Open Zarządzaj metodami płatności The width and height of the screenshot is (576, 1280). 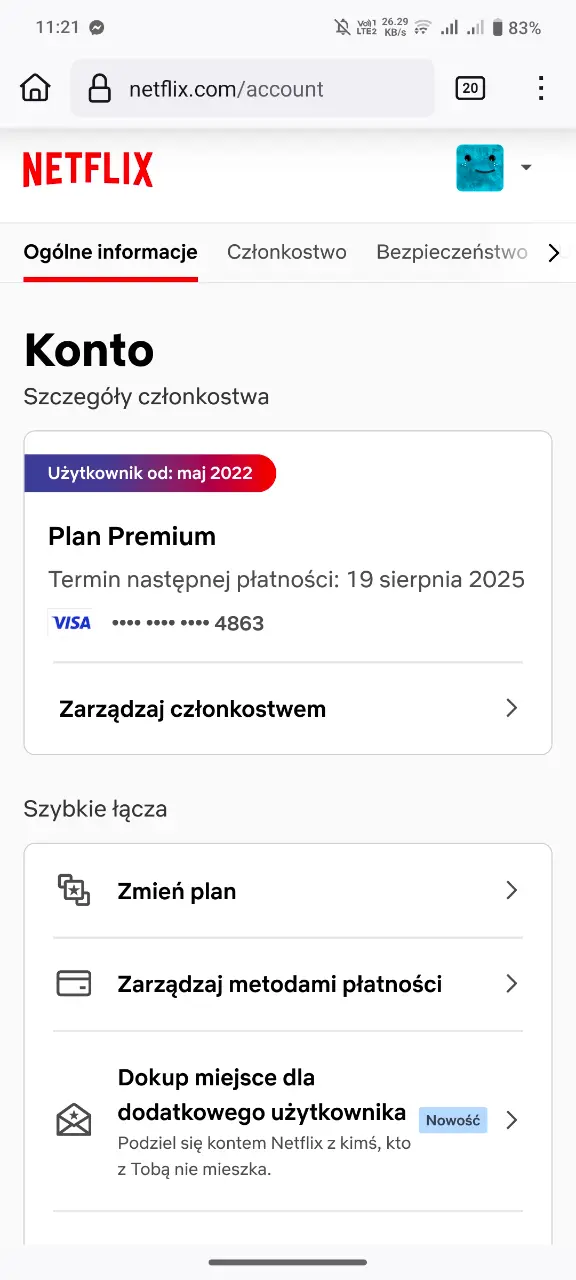(288, 984)
